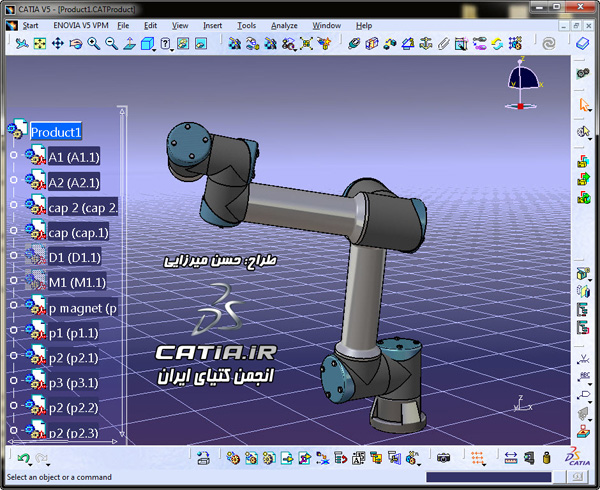600x490 pixels.
Task: Open the Start menu
Action: click(x=30, y=26)
